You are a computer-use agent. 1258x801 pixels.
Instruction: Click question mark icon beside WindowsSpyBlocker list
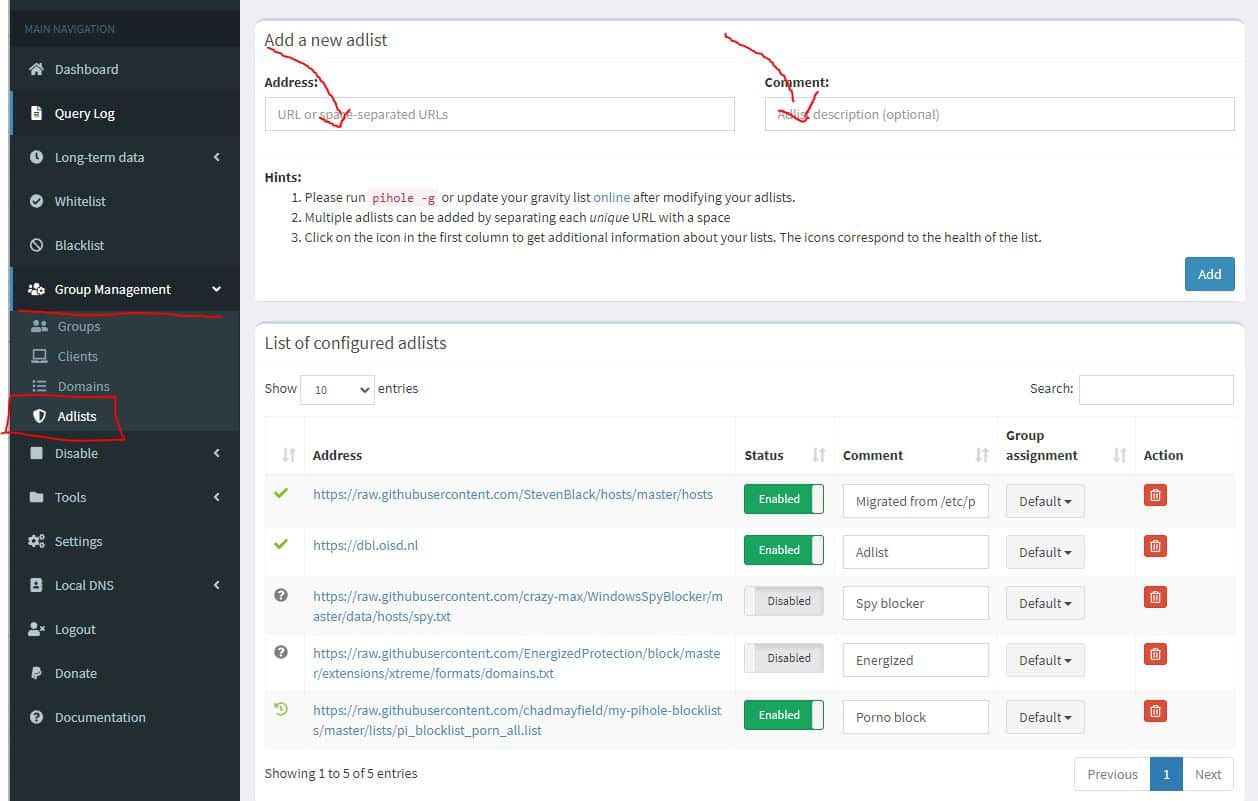click(x=281, y=595)
